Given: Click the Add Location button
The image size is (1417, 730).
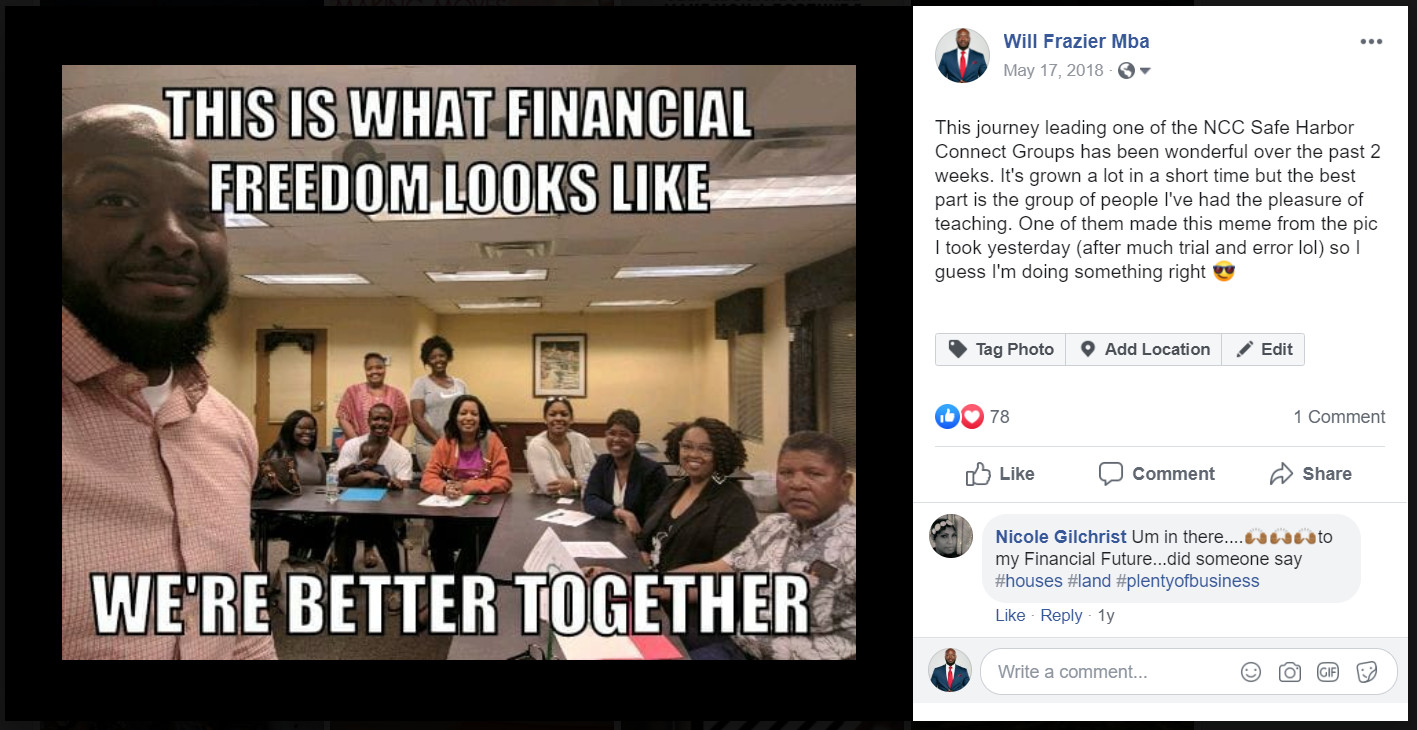Looking at the screenshot, I should [x=1144, y=349].
